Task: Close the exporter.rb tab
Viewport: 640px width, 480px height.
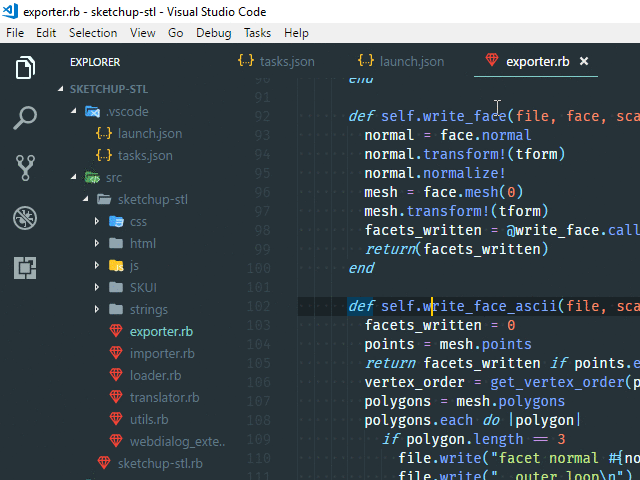Action: pos(584,61)
